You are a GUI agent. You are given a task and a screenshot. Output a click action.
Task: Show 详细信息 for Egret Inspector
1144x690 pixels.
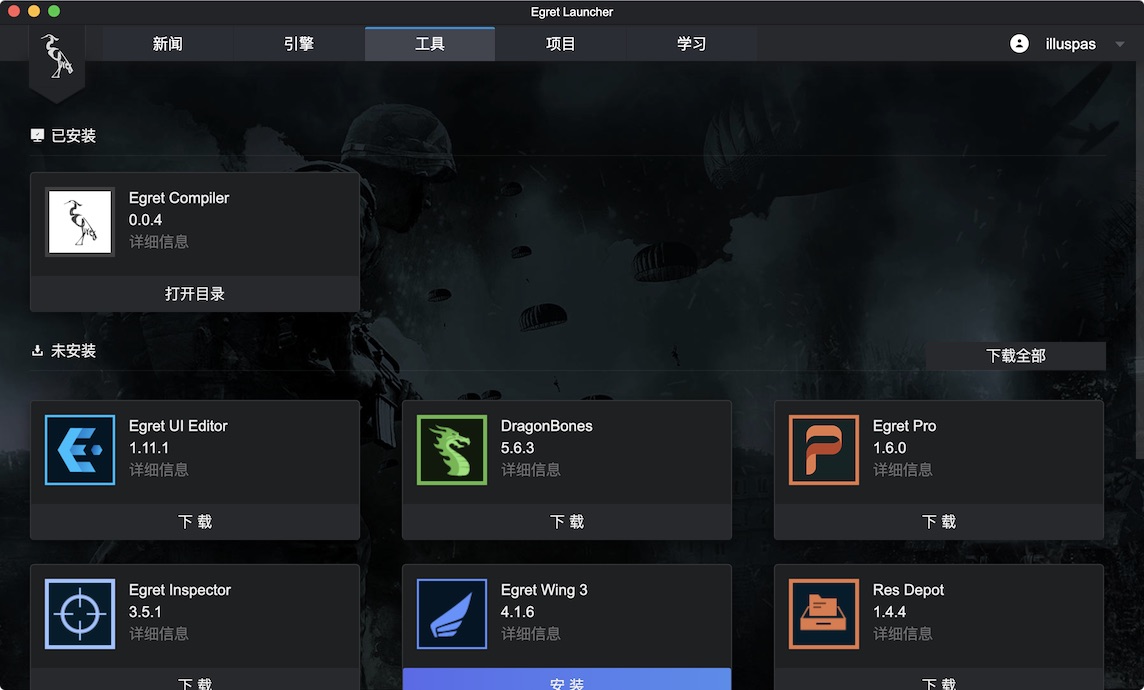click(158, 634)
